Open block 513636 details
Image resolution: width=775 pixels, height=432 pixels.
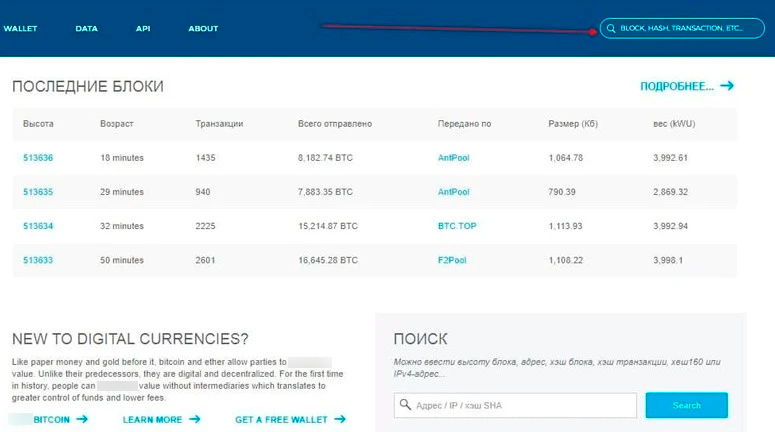click(38, 158)
